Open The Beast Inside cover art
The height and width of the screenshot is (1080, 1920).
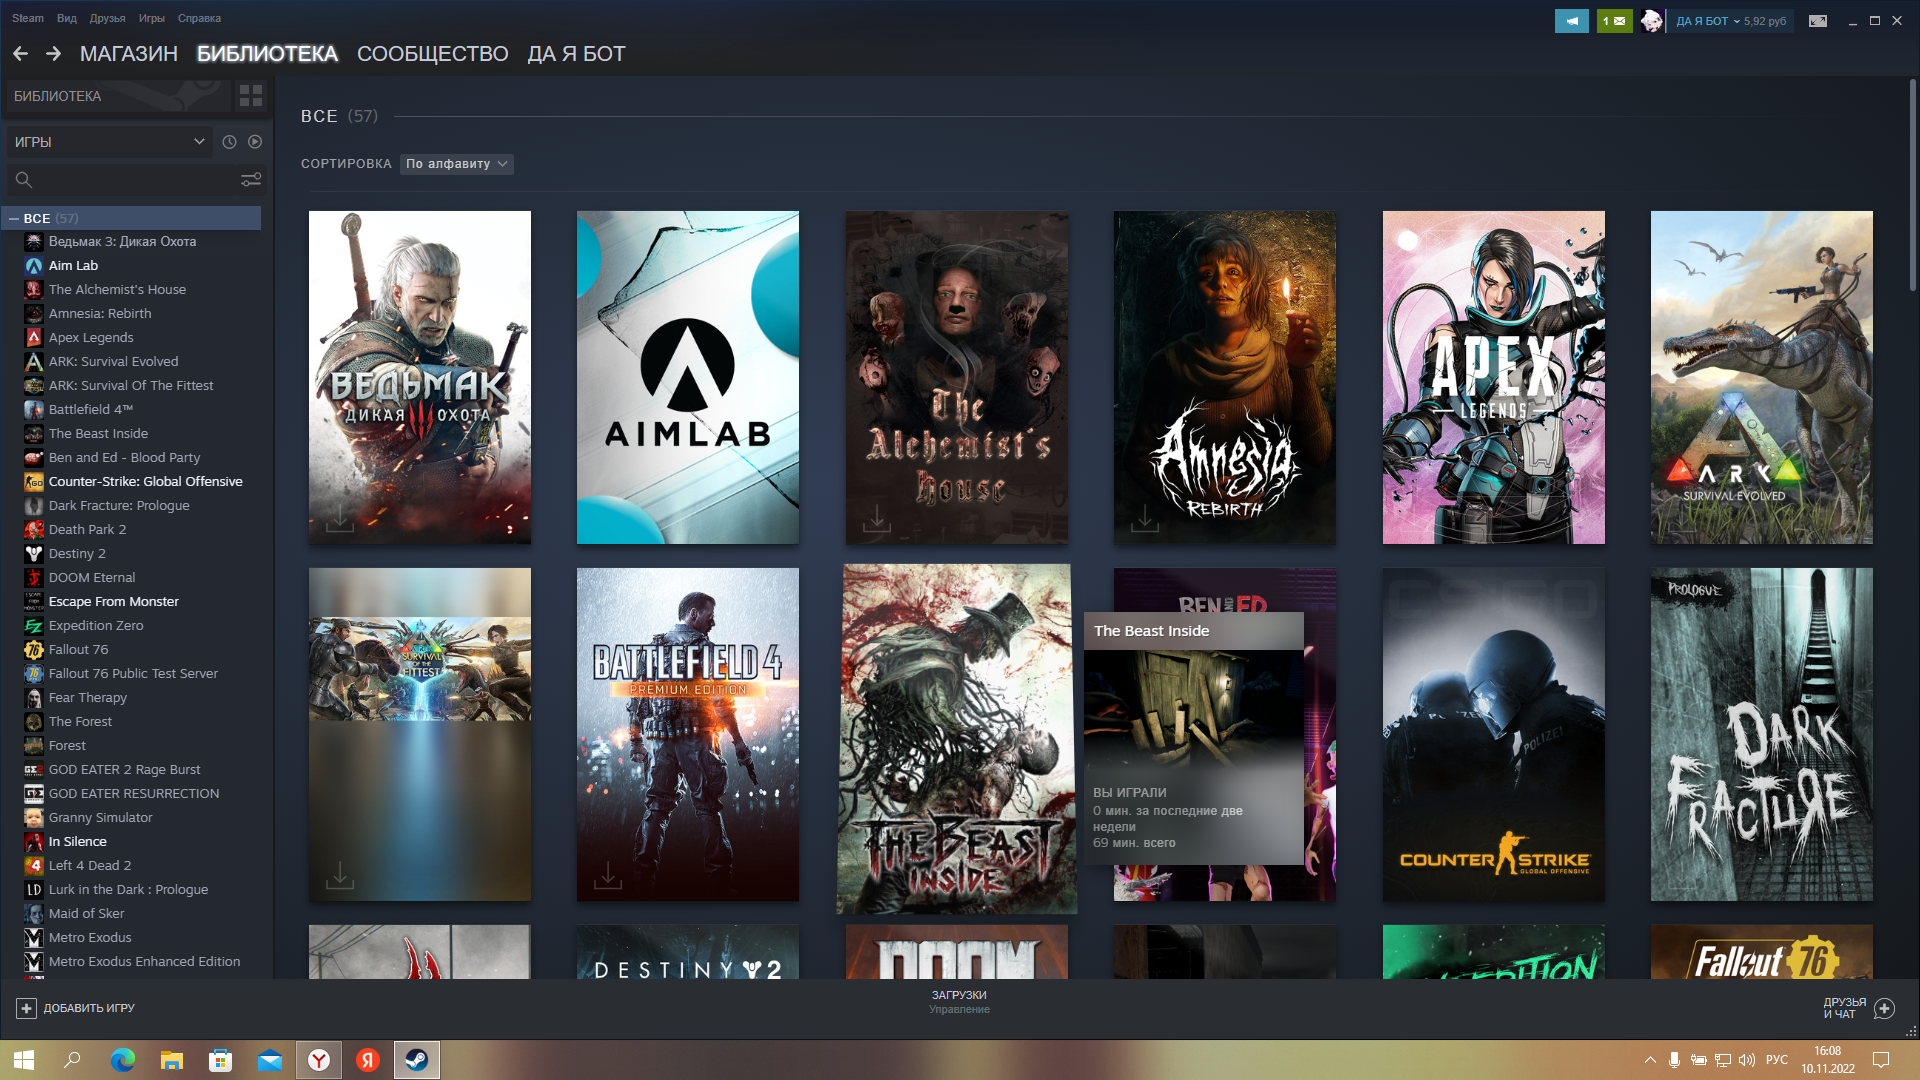957,739
